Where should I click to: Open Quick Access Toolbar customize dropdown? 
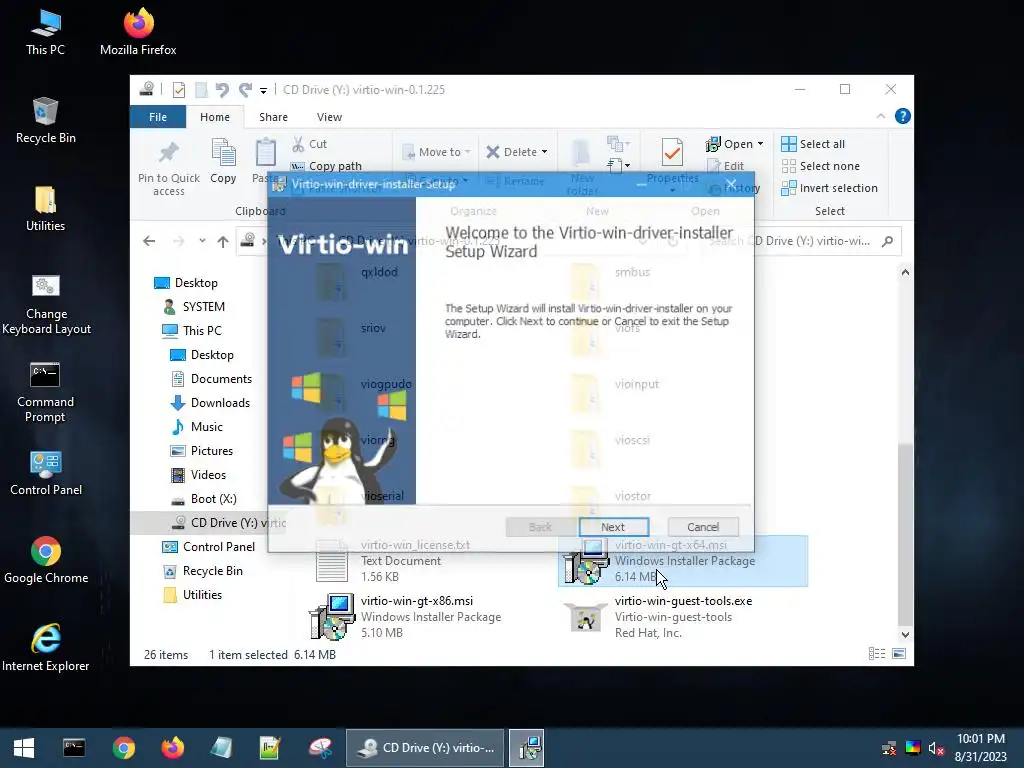(263, 90)
